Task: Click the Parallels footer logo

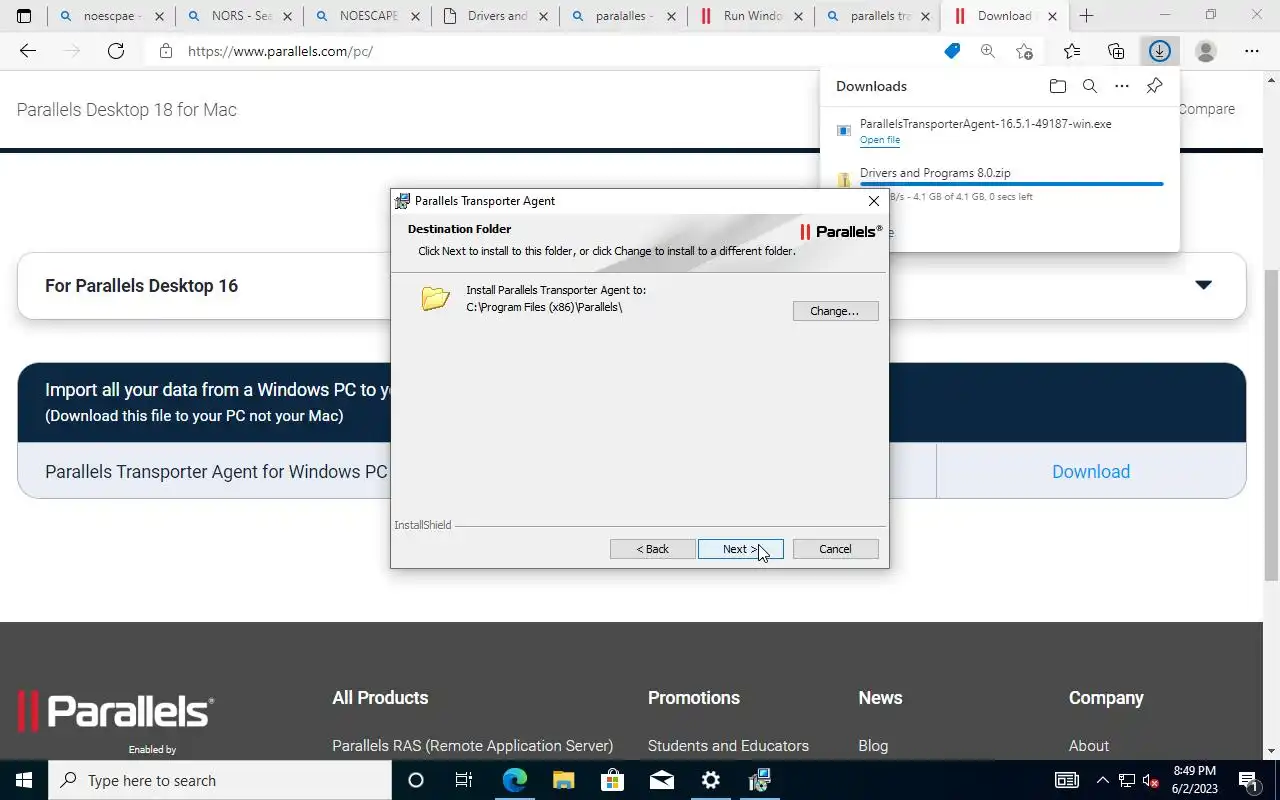Action: point(116,711)
